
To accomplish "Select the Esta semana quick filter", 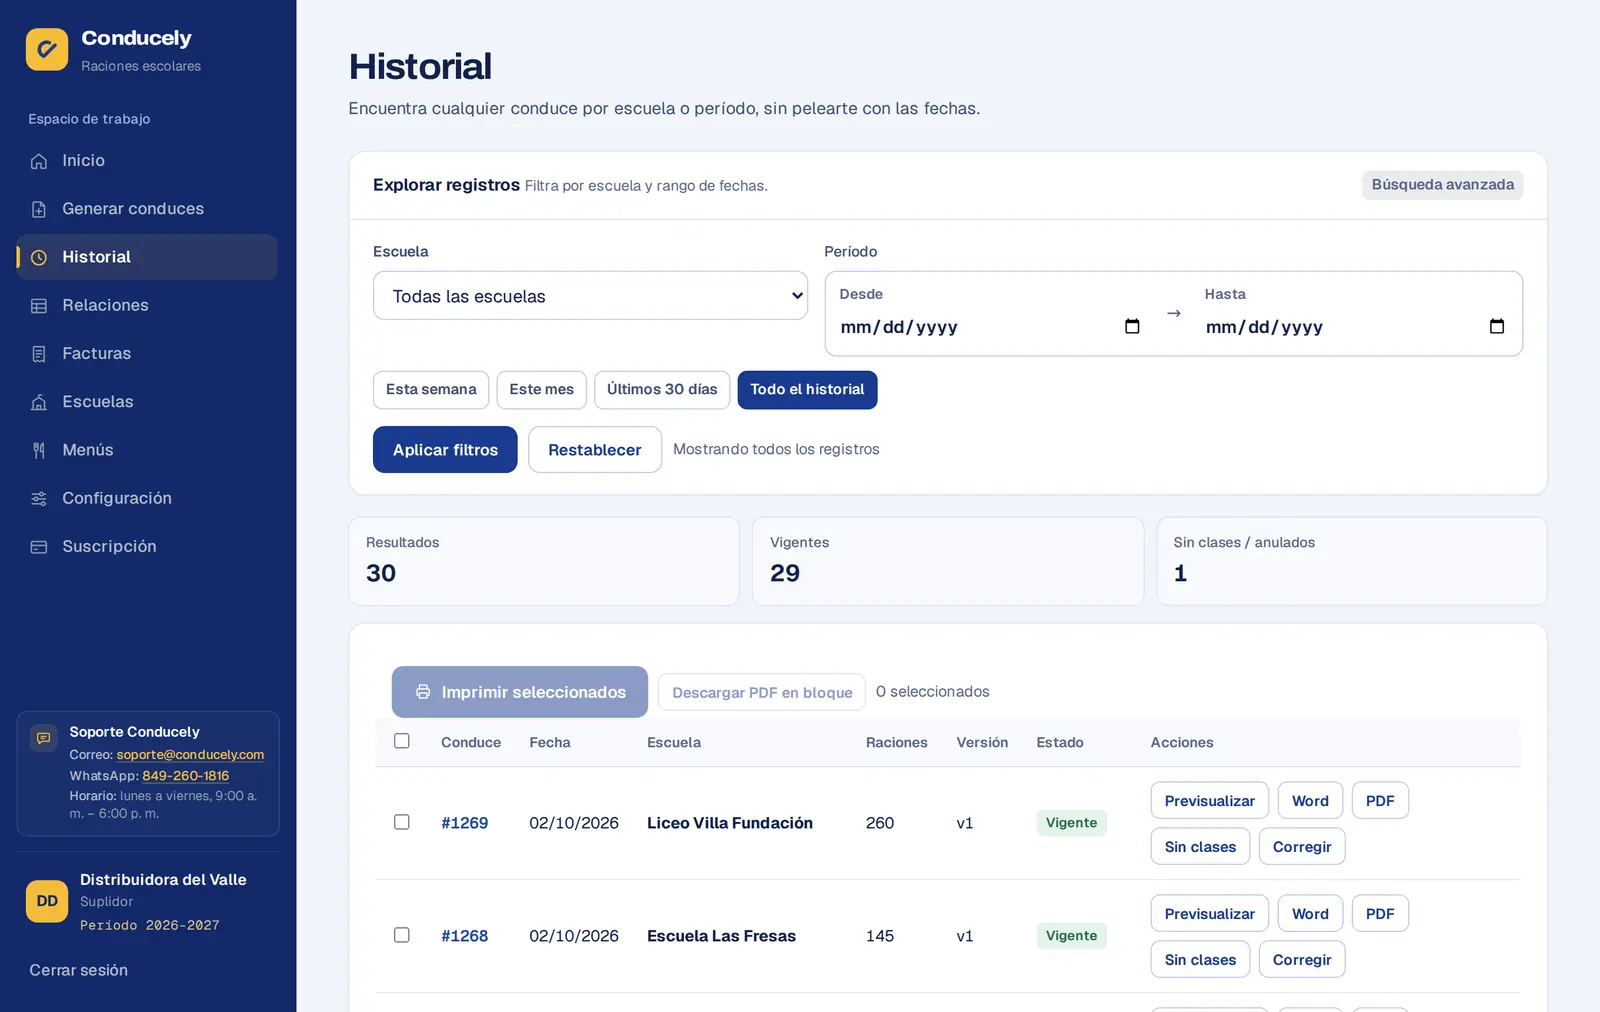I will click(431, 390).
